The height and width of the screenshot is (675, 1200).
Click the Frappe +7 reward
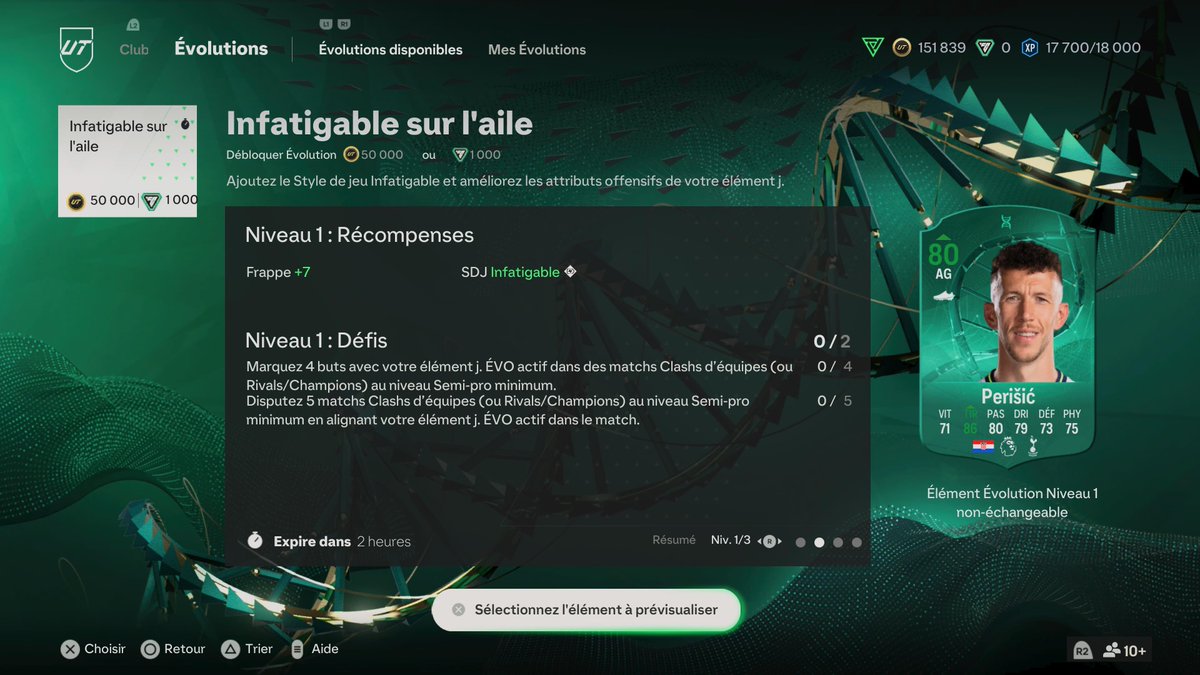[x=278, y=272]
